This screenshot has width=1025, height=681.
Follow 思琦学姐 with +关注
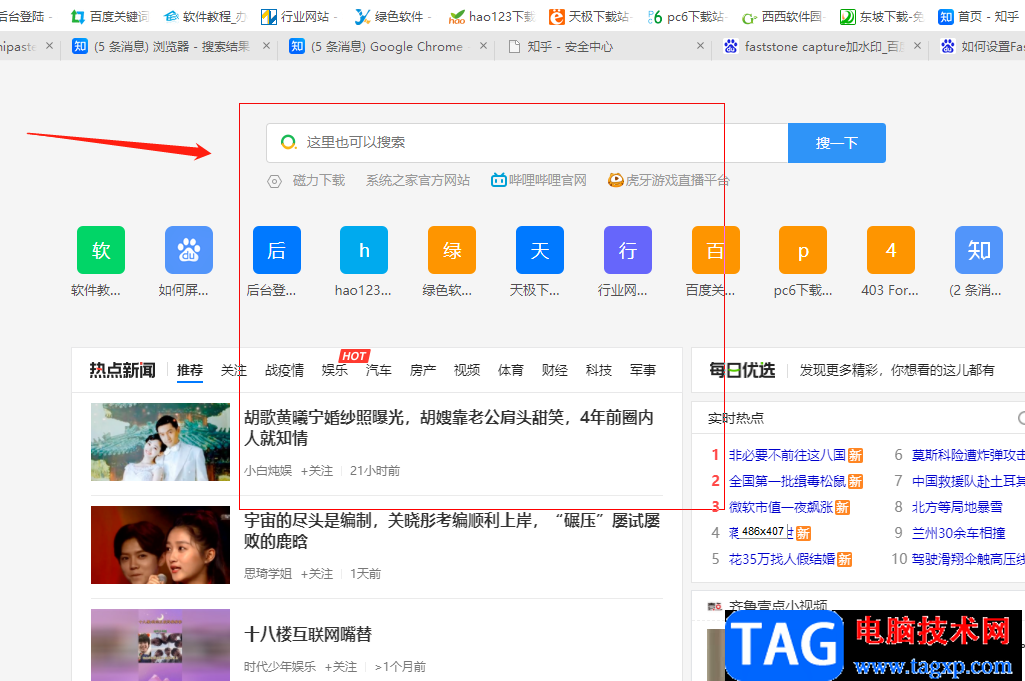pyautogui.click(x=316, y=574)
